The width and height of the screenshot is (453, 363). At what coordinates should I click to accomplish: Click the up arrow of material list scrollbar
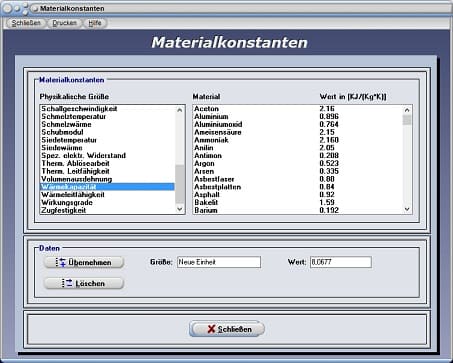tap(407, 110)
